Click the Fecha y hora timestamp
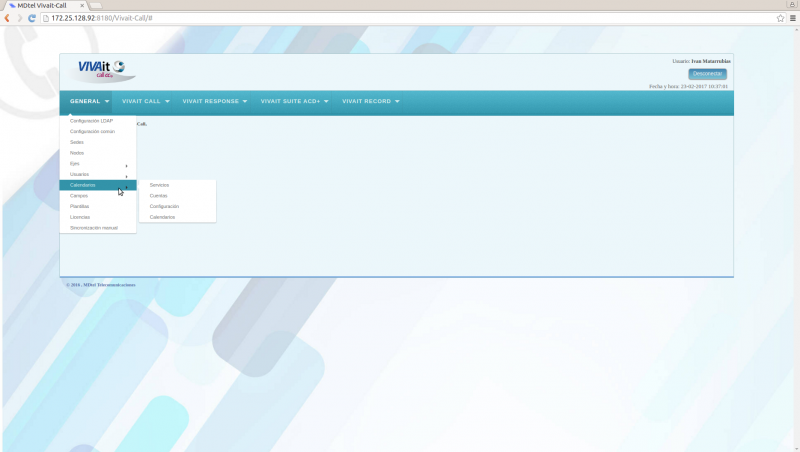The height and width of the screenshot is (452, 800). (688, 87)
